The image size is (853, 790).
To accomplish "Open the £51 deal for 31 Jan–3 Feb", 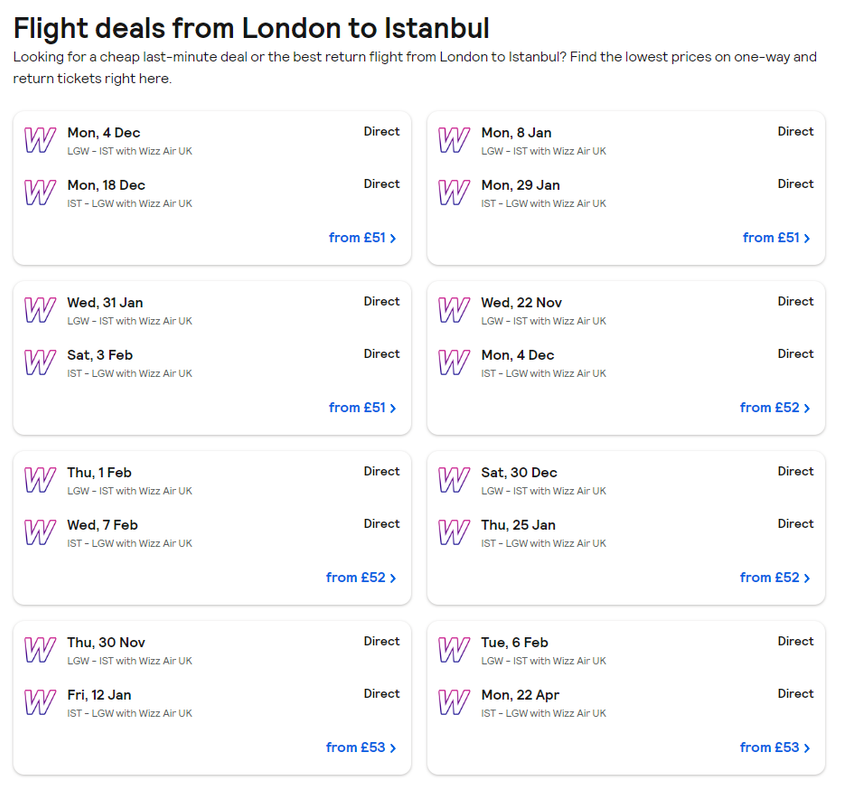I will 362,408.
